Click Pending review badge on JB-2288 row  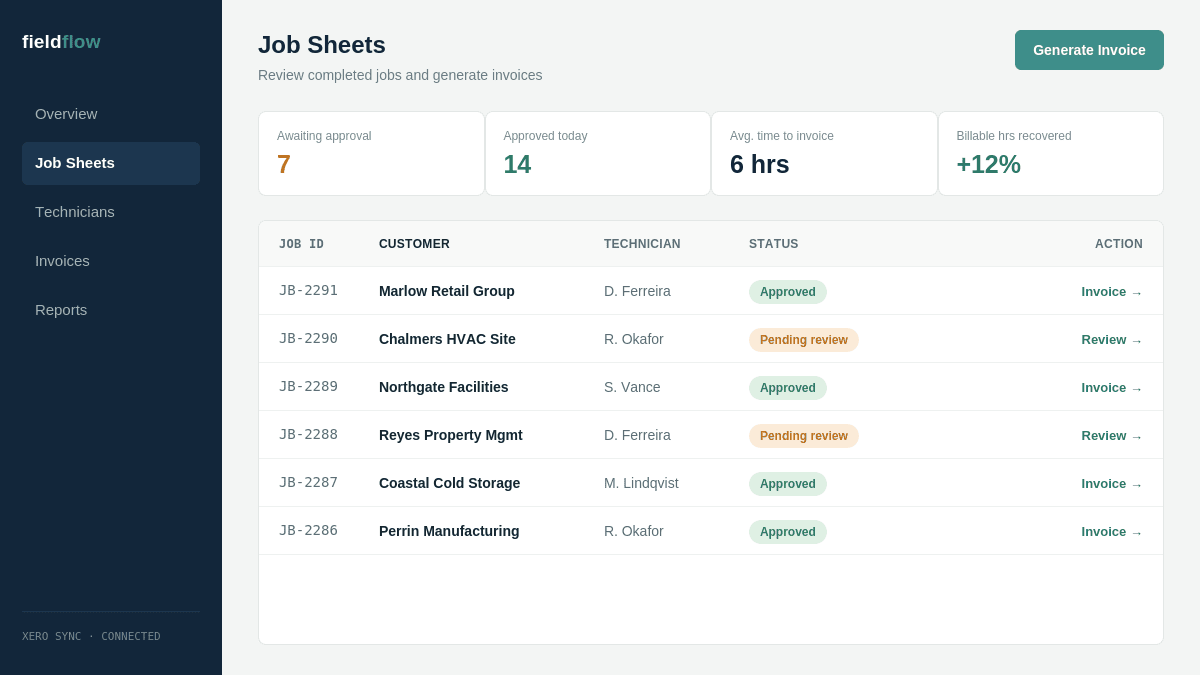point(804,436)
